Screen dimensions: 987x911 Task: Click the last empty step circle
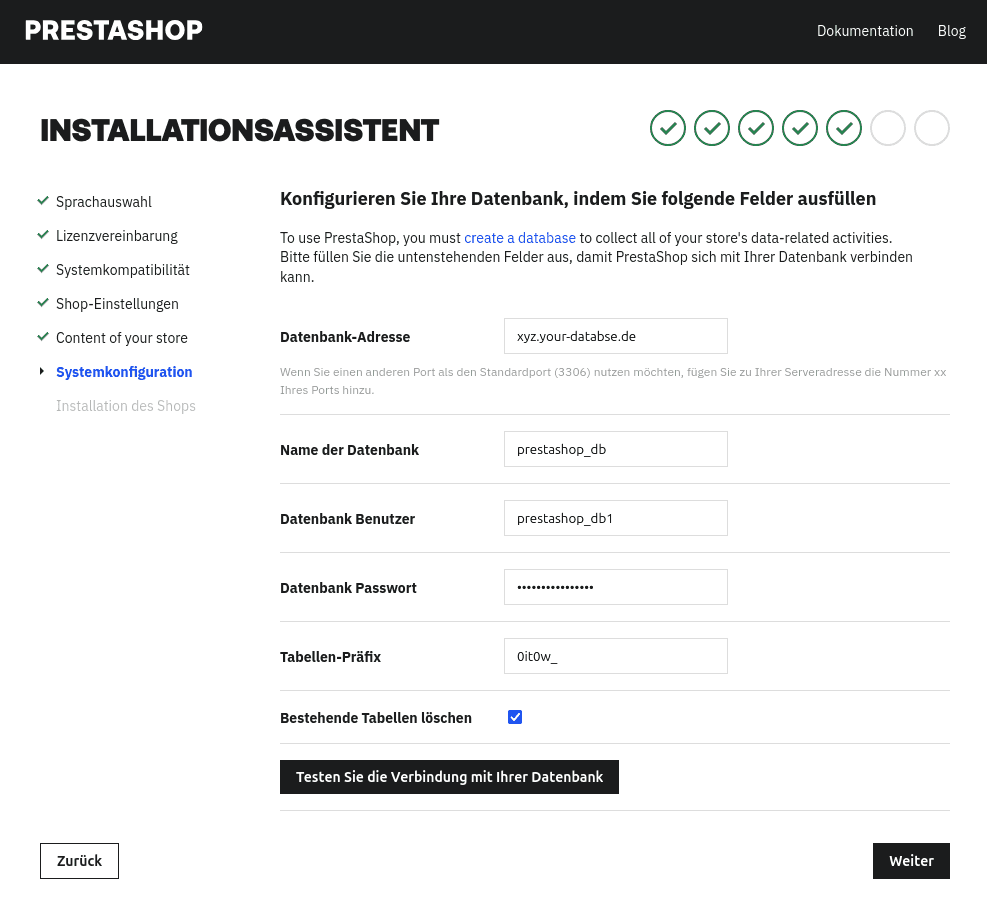(932, 128)
